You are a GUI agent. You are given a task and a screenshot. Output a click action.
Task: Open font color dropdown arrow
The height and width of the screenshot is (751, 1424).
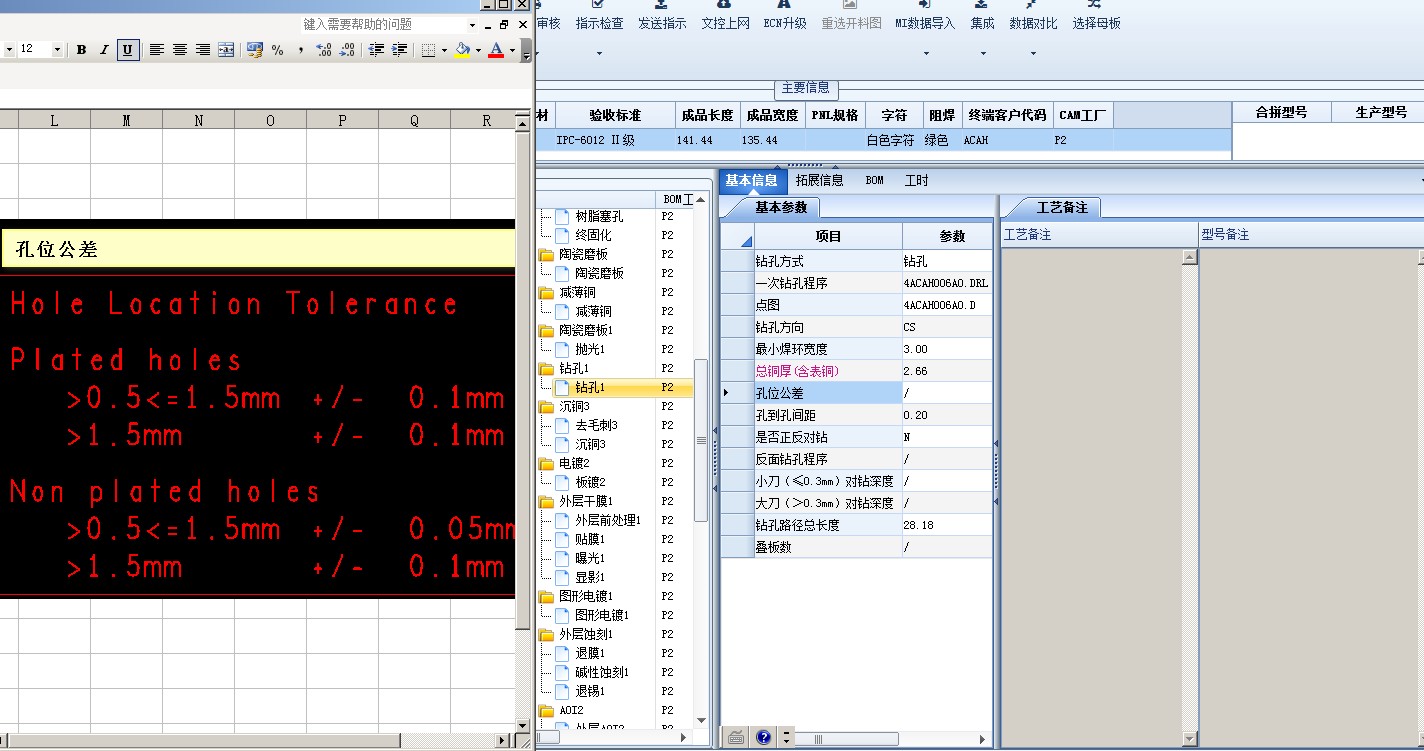coord(512,50)
